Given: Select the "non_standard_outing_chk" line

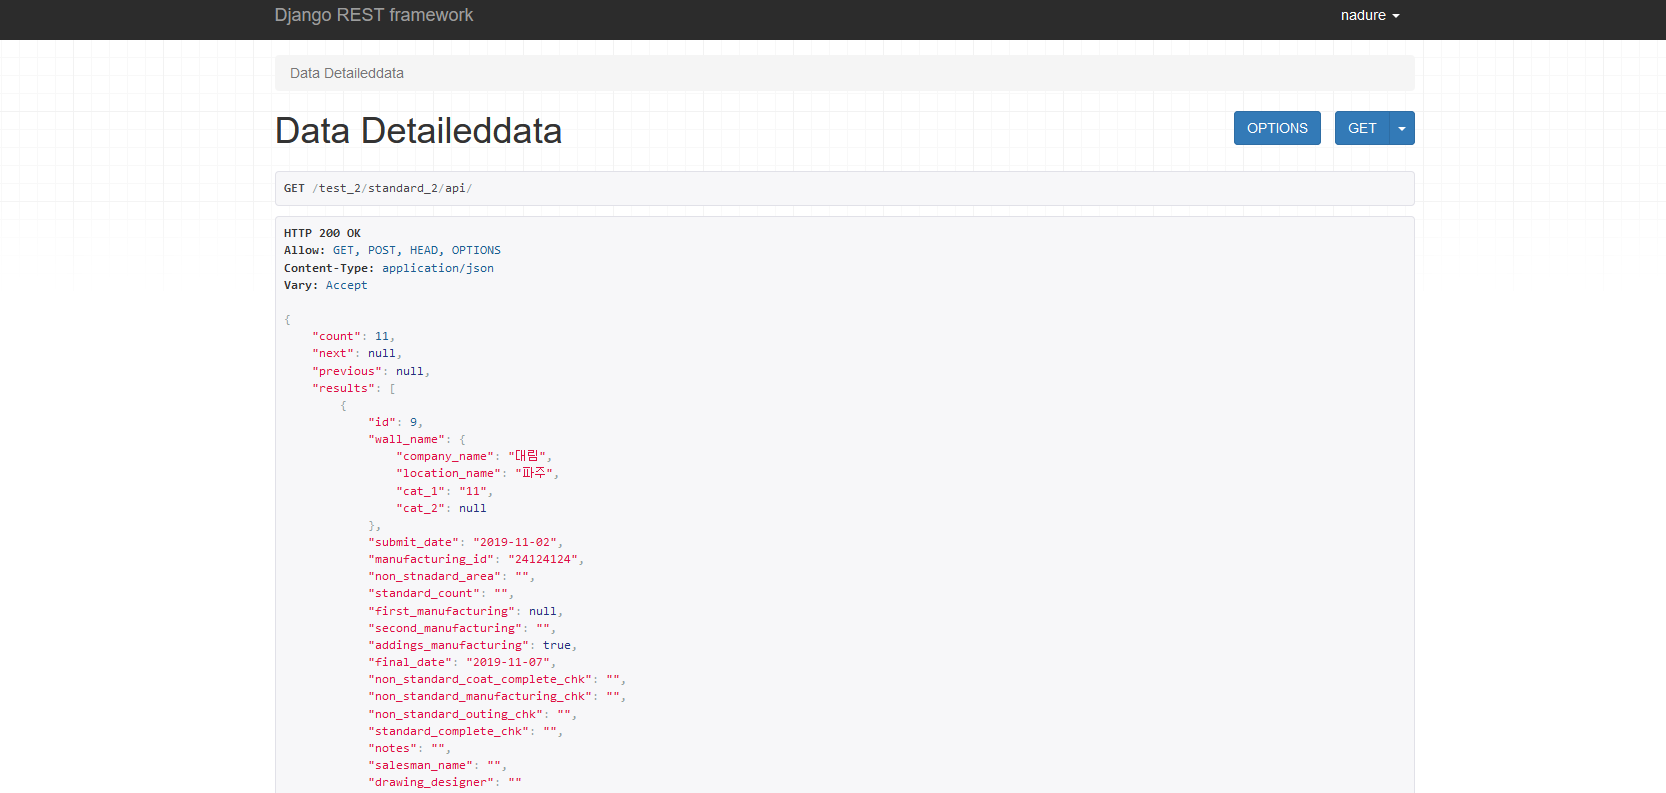Looking at the screenshot, I should [472, 714].
